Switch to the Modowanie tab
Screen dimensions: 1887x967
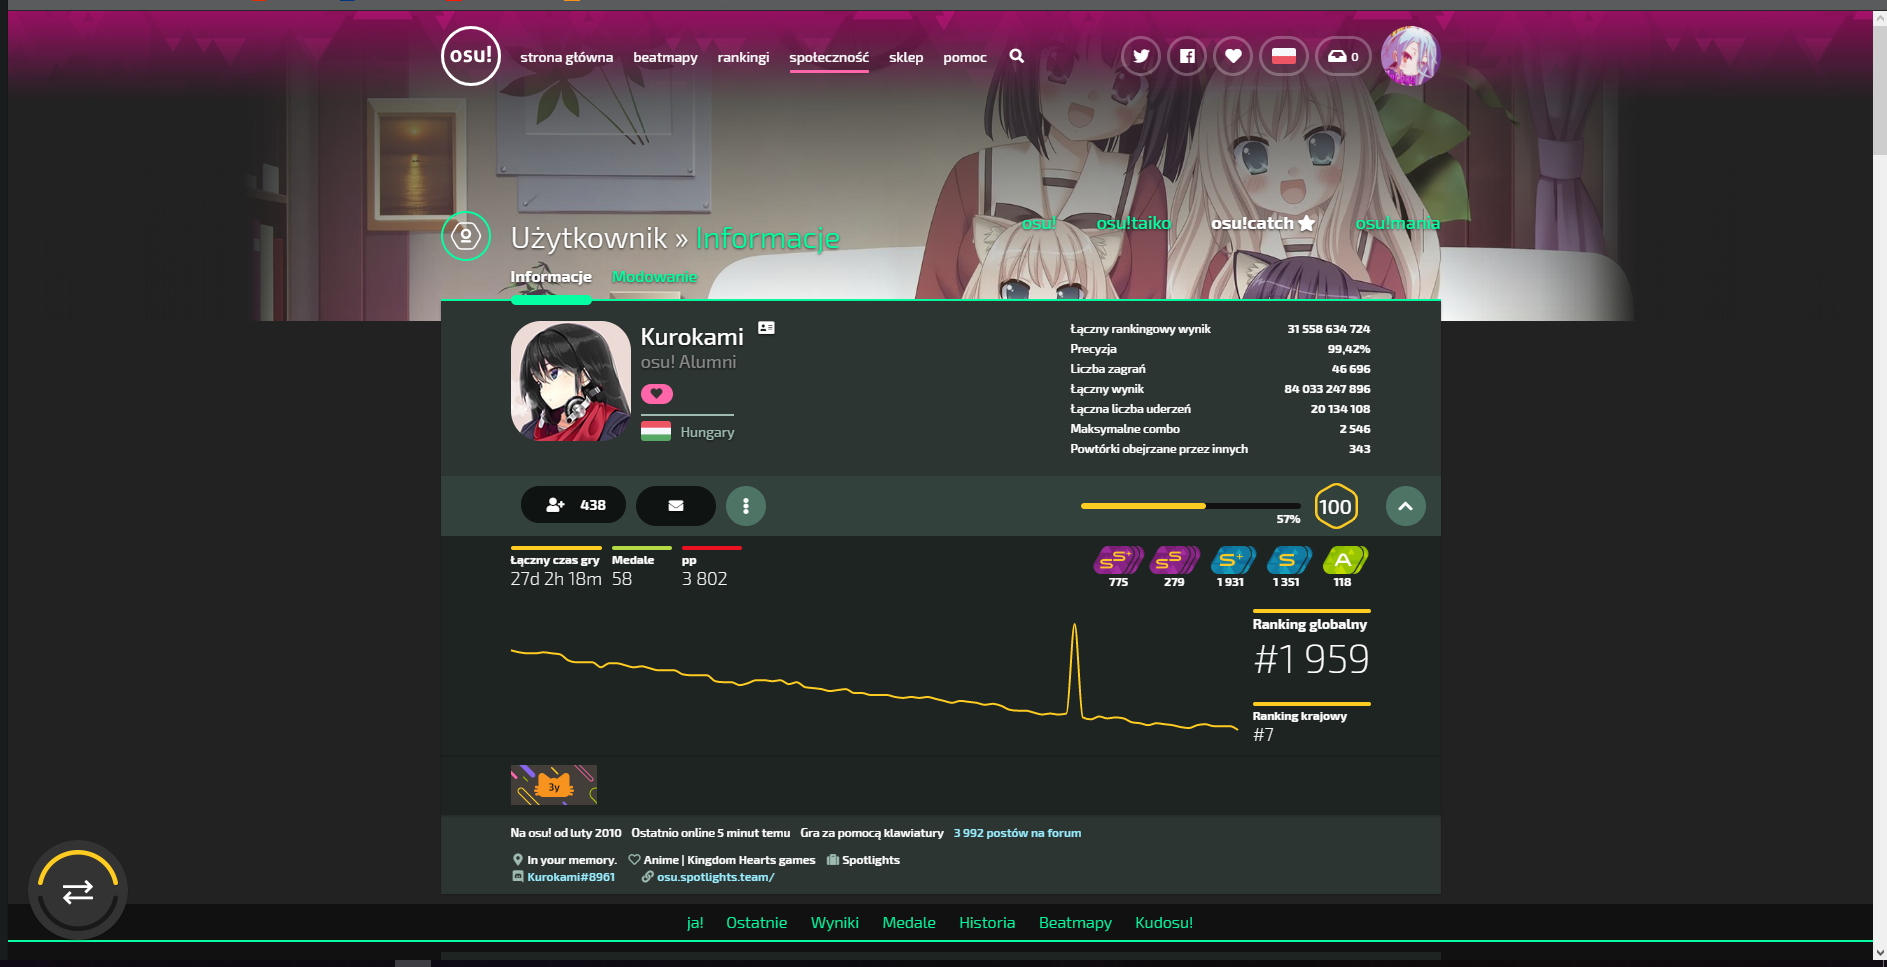pyautogui.click(x=654, y=277)
